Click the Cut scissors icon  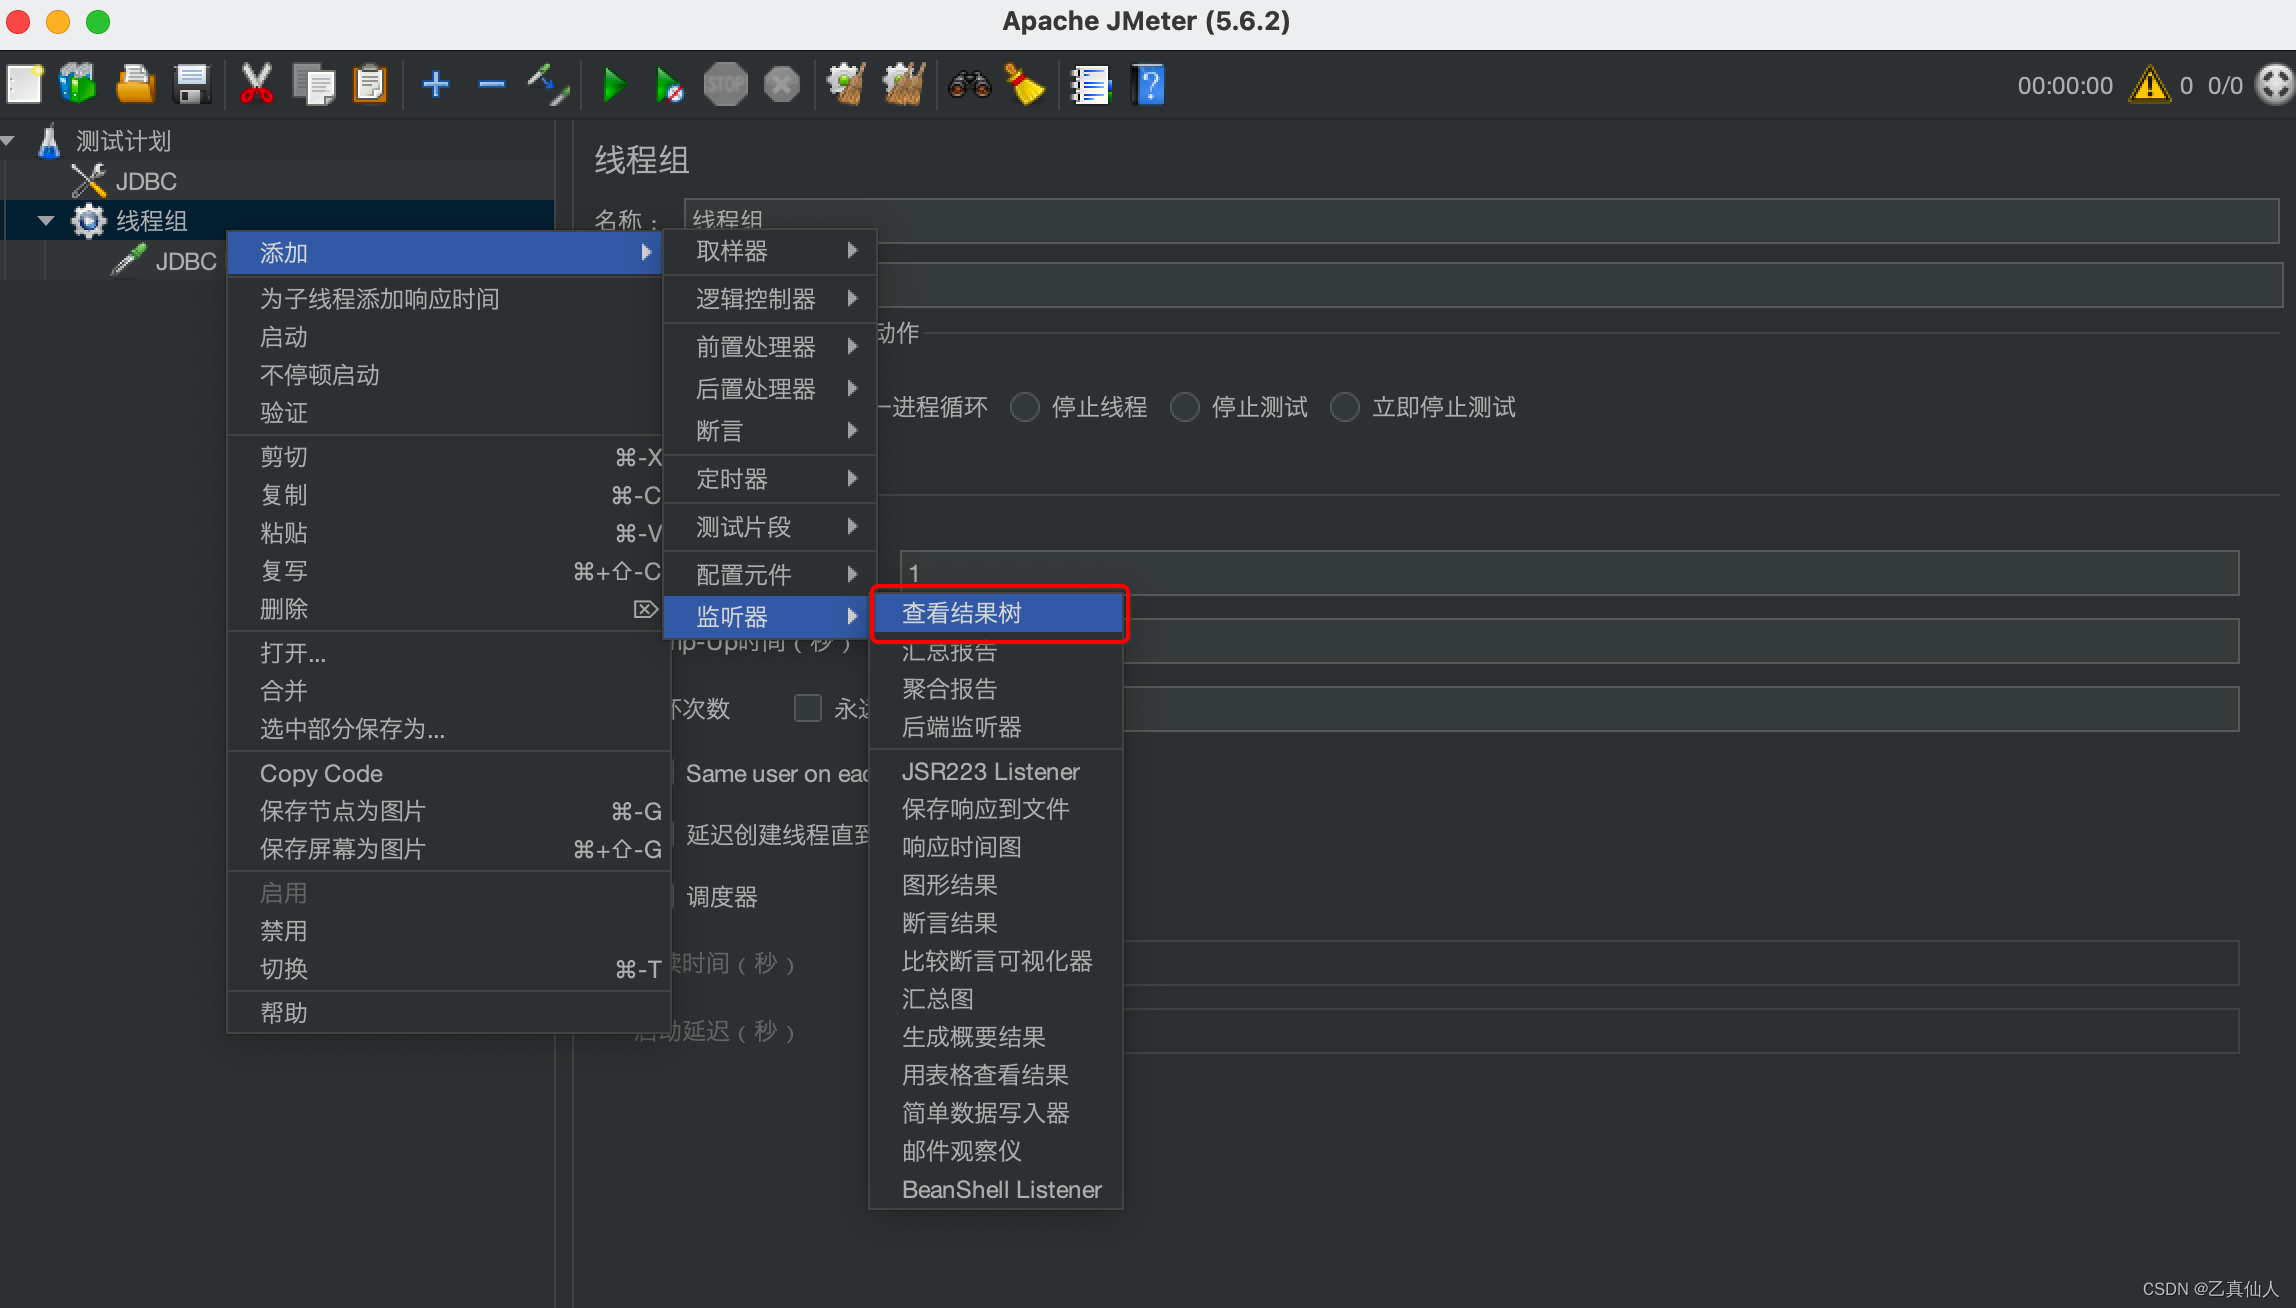(257, 85)
